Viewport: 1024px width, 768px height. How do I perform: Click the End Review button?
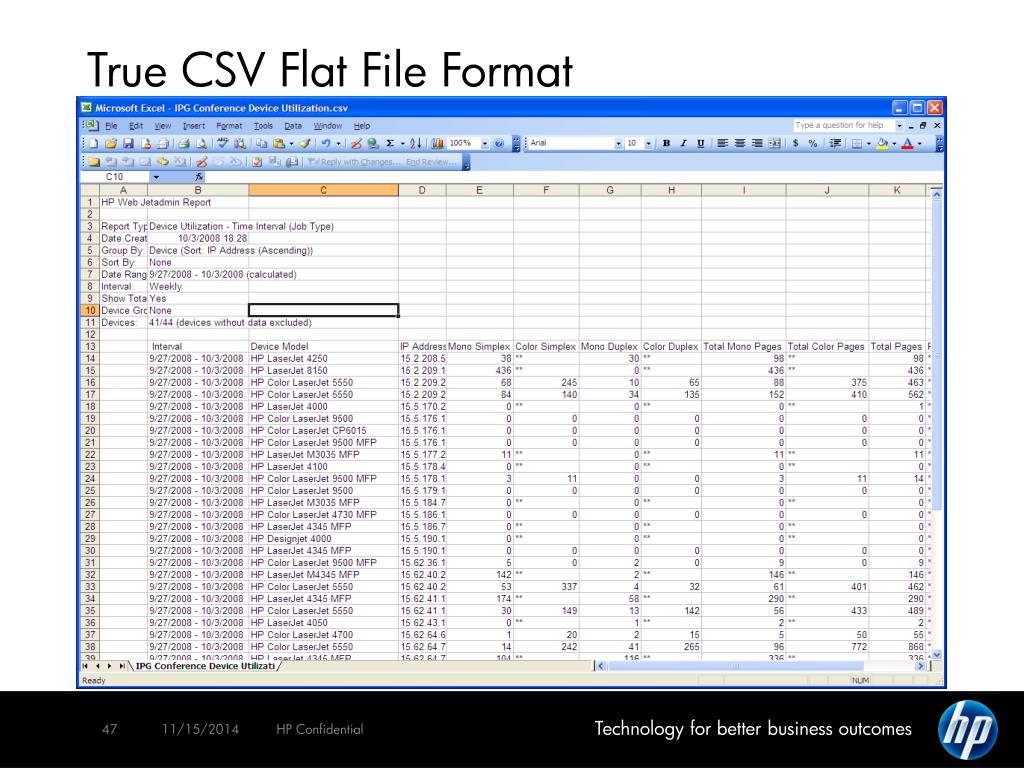tap(430, 161)
